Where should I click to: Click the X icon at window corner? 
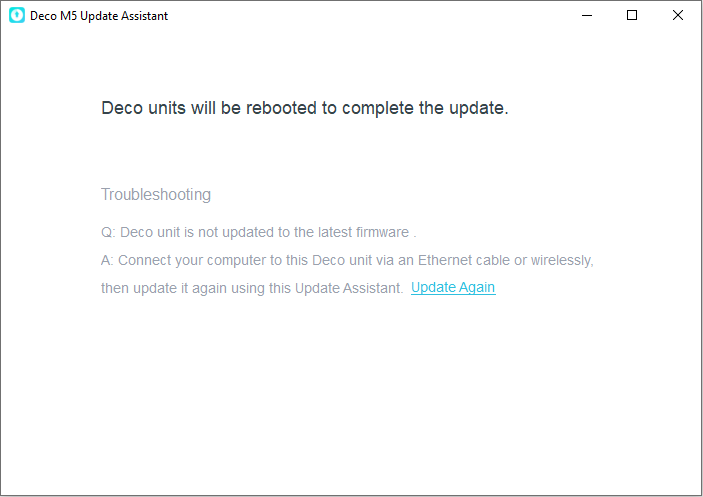[678, 15]
